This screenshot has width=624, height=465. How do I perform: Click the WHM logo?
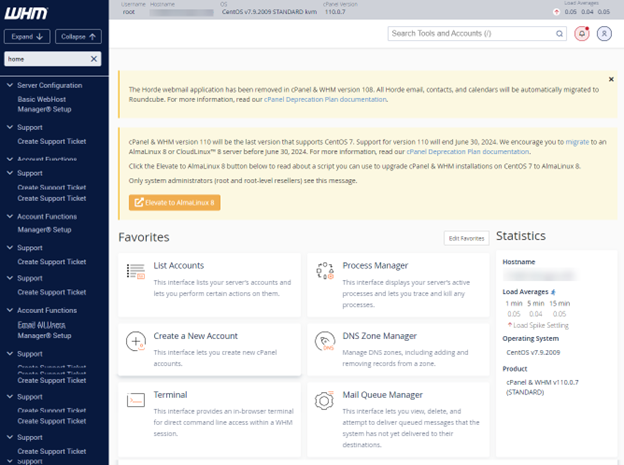(x=27, y=12)
